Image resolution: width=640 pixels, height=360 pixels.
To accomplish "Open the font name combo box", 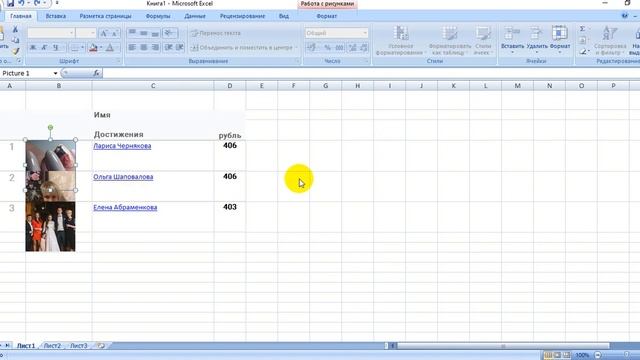I will tap(51, 33).
